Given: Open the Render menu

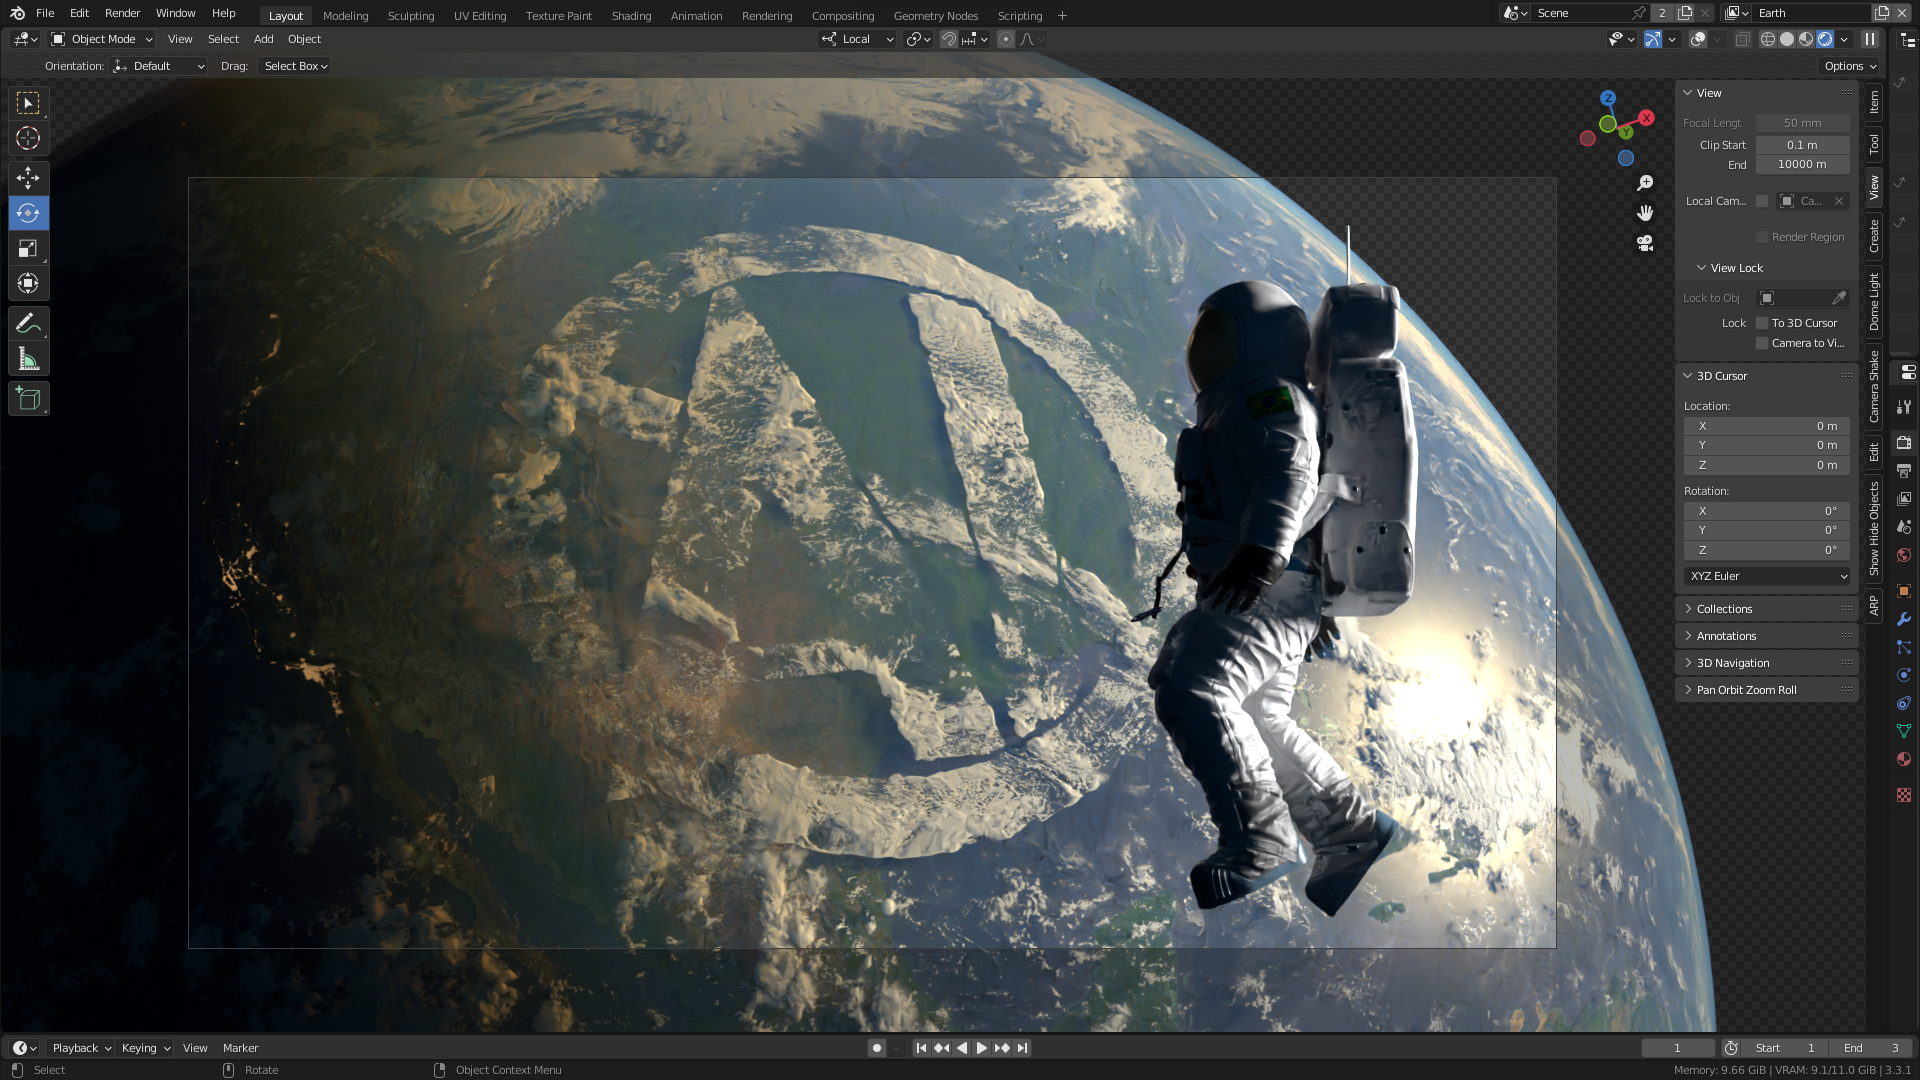Looking at the screenshot, I should tap(122, 13).
